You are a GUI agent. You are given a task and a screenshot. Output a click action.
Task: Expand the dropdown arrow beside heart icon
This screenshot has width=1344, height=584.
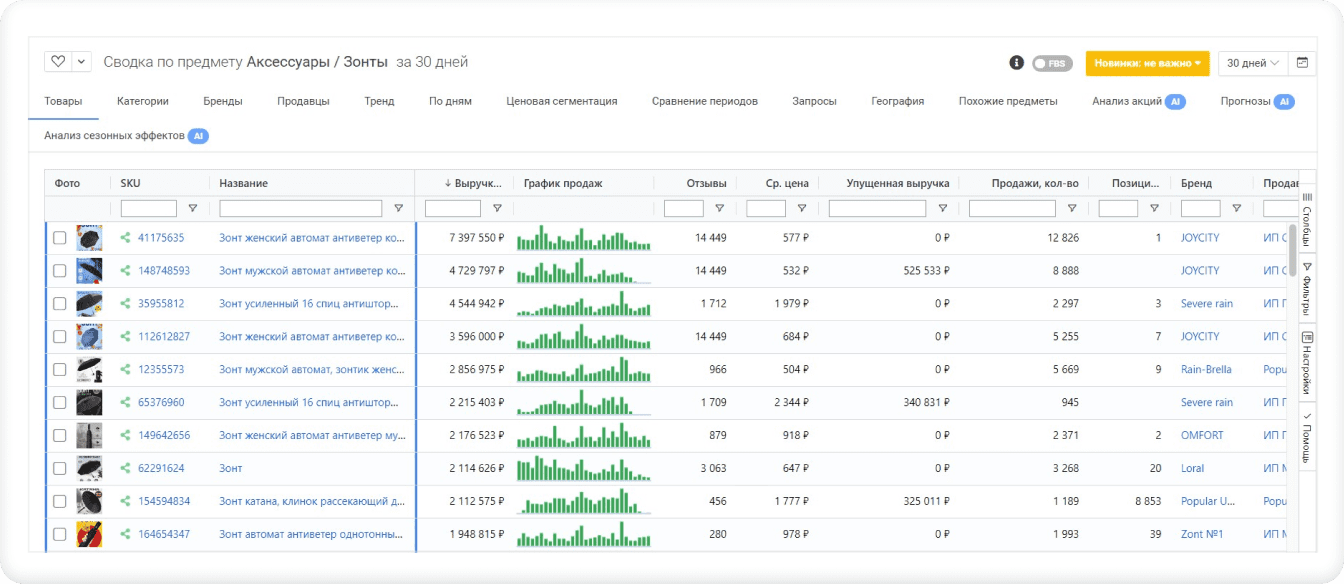[x=81, y=62]
